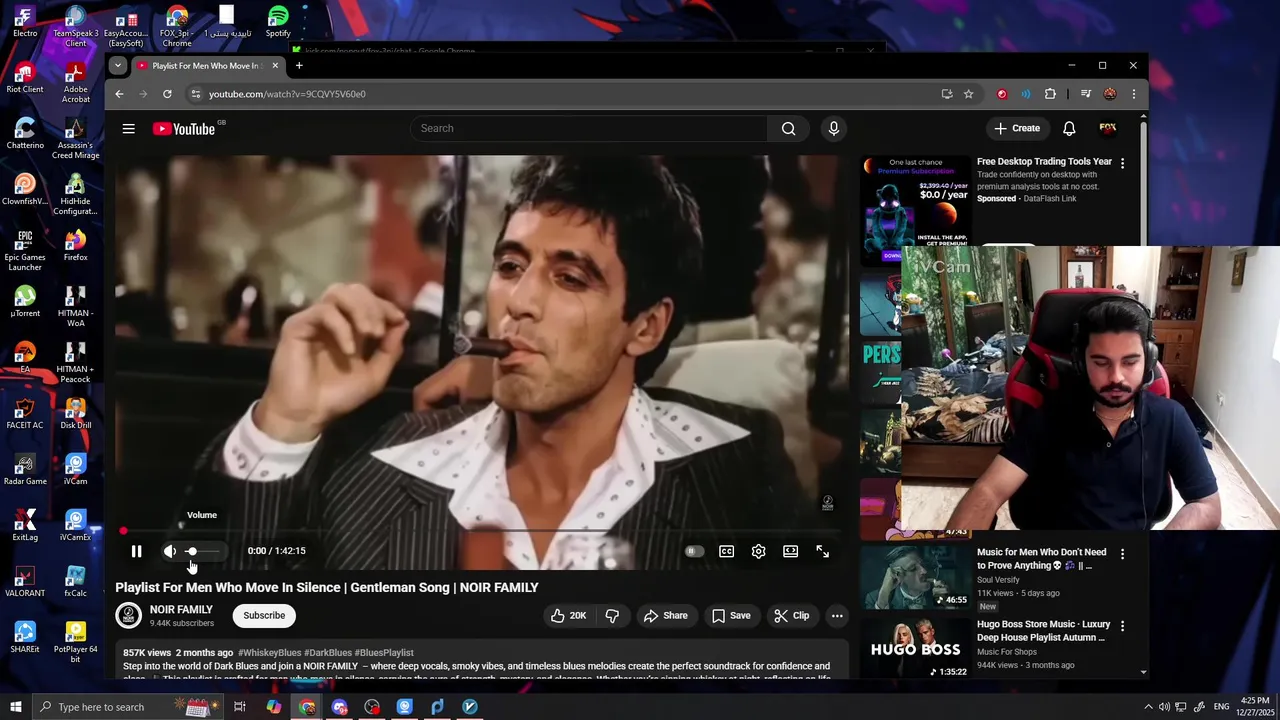Open the YouTube hamburger guide menu
Screen dimensions: 1280x720
point(128,128)
